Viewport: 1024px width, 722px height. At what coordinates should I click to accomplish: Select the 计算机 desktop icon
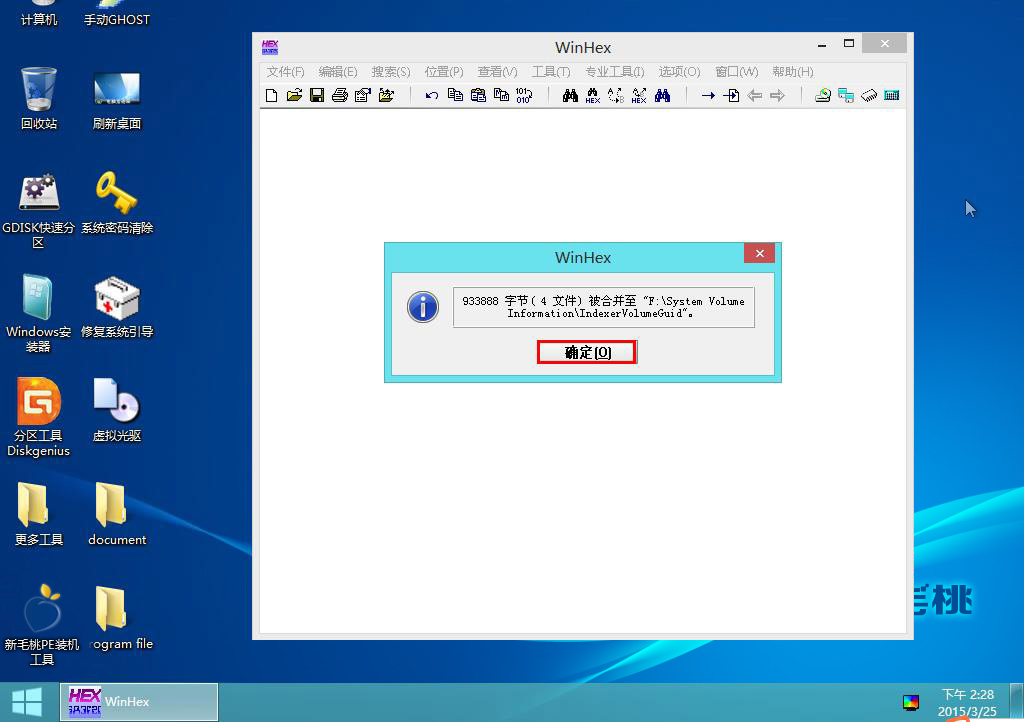[39, 13]
